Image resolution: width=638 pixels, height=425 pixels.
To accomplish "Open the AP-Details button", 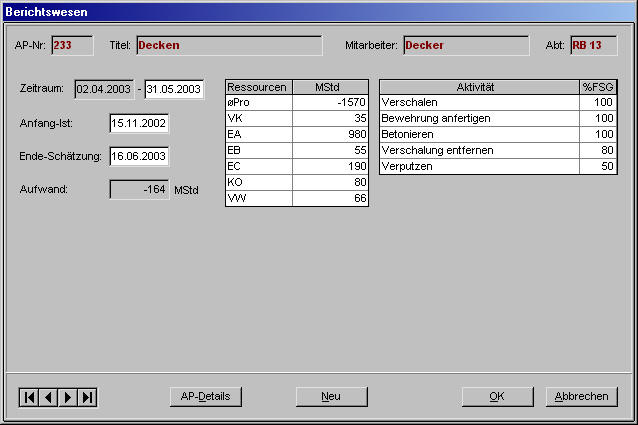I will coord(205,396).
